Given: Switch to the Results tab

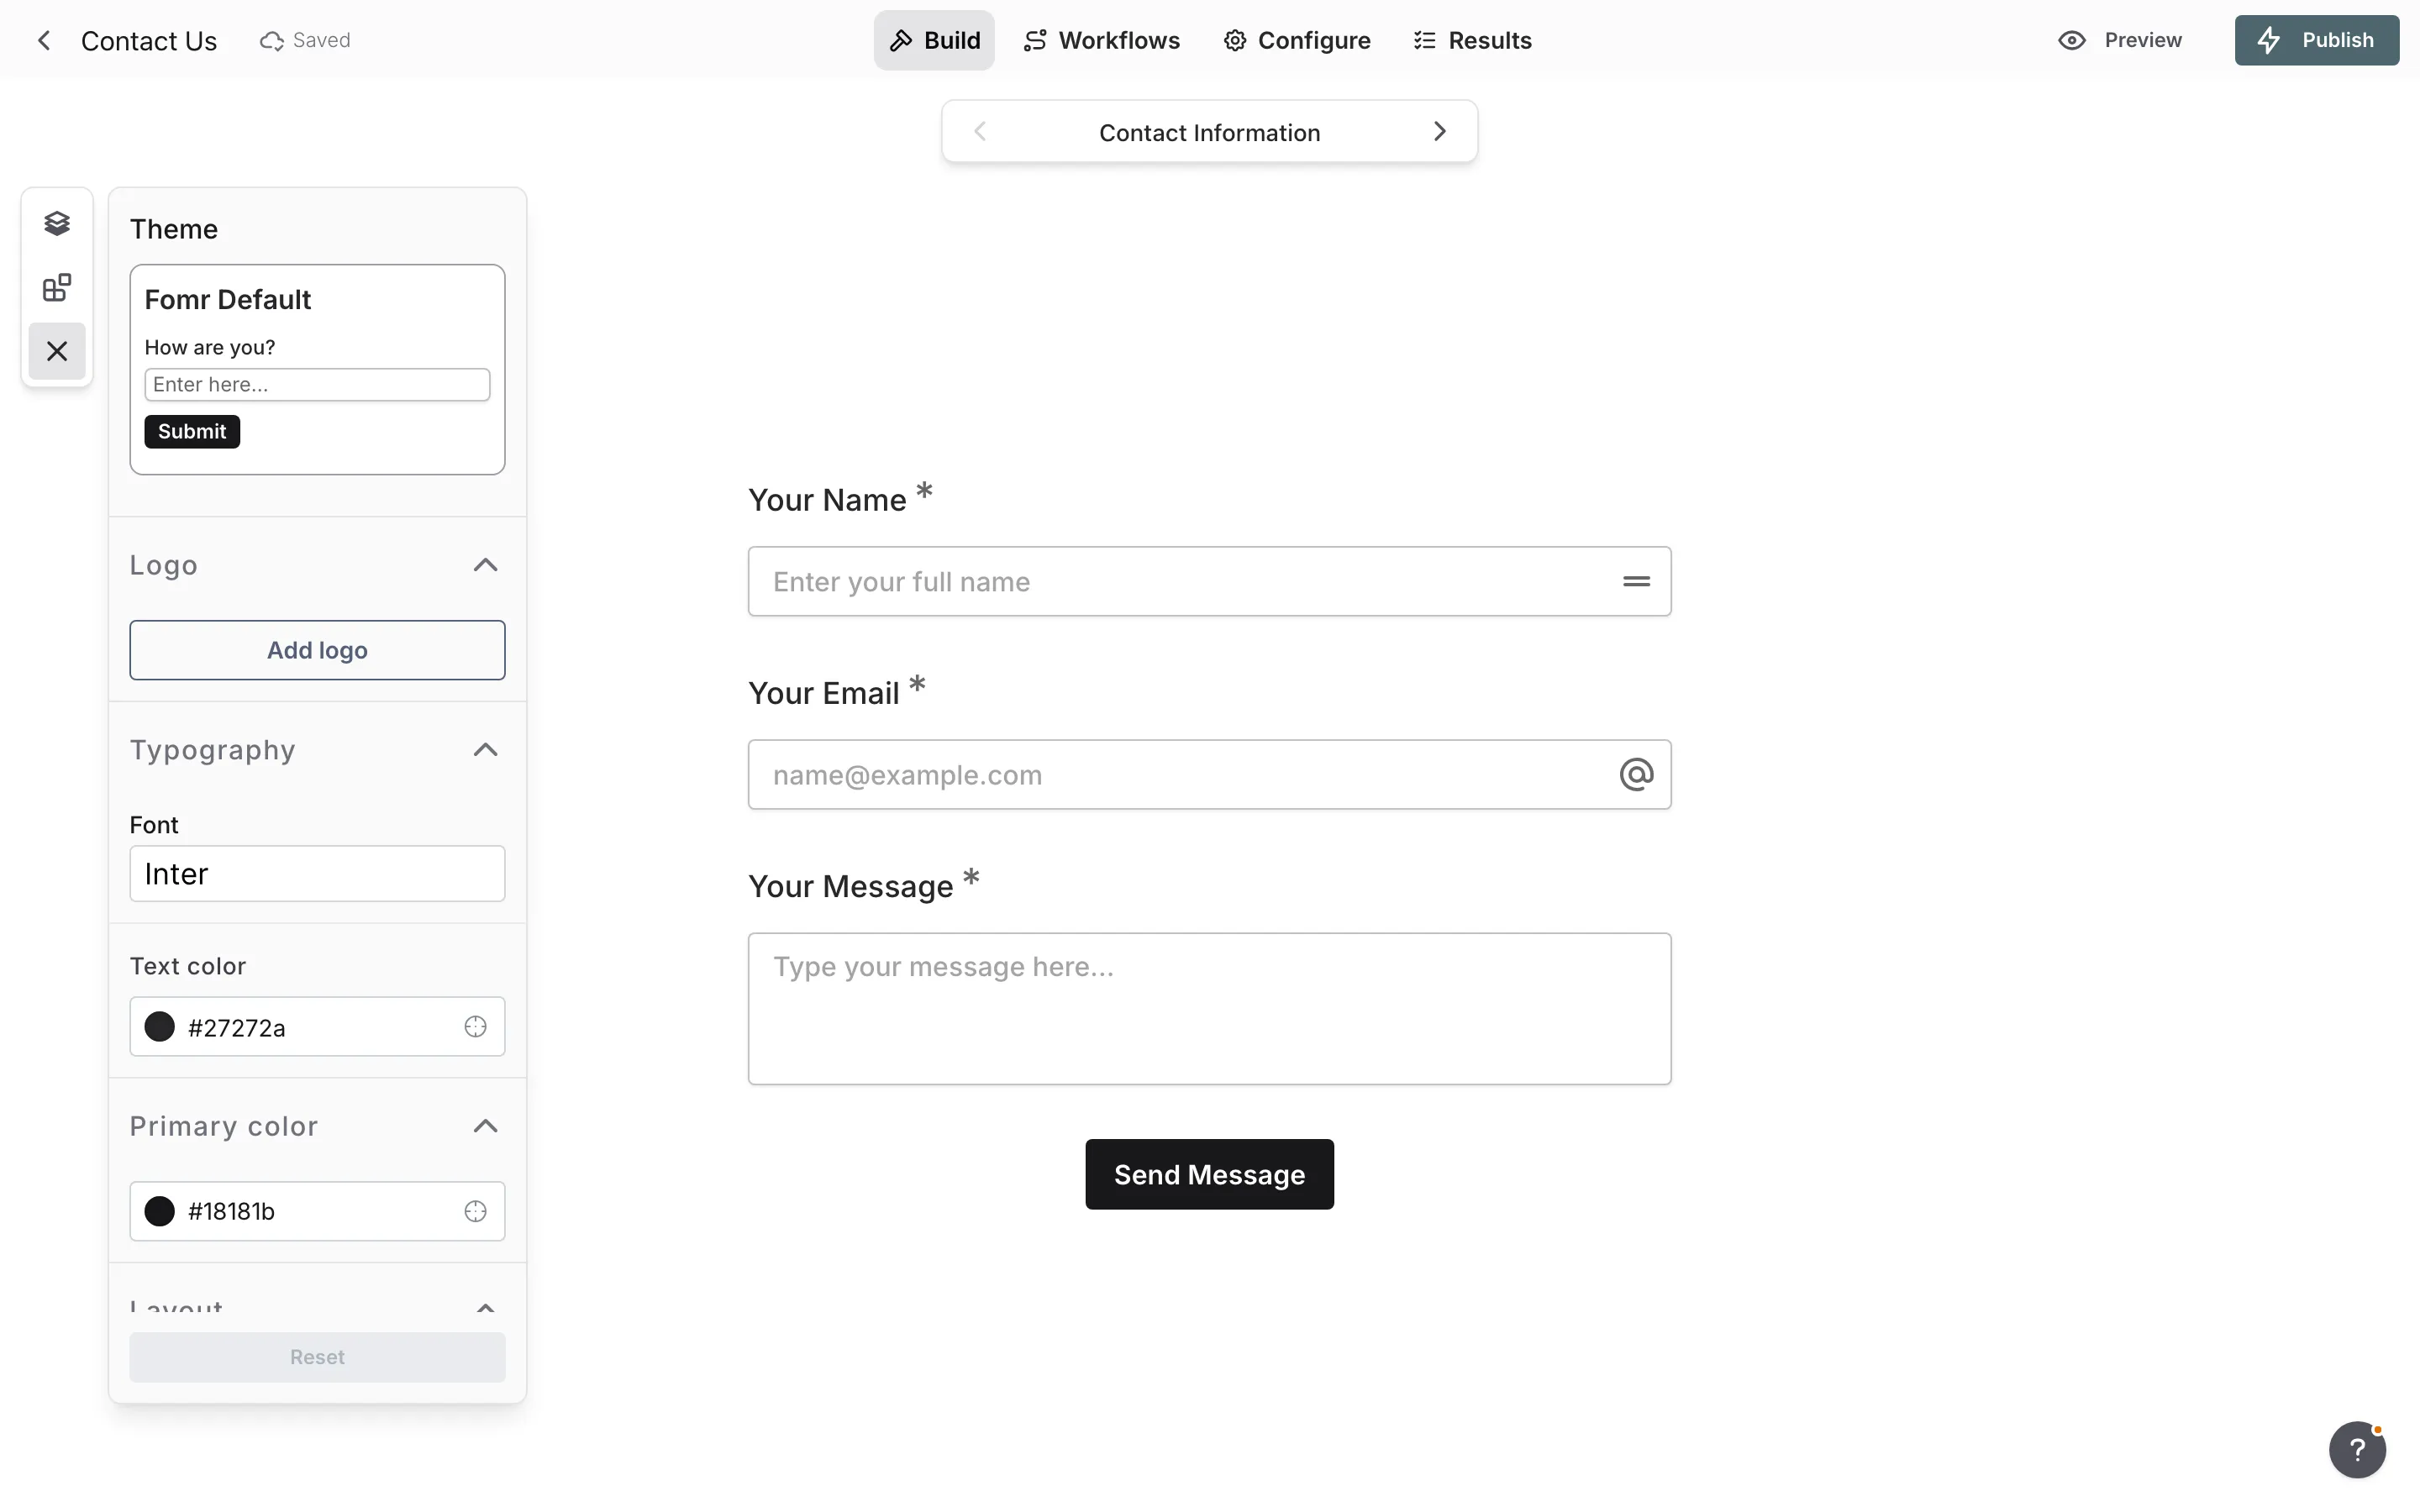Looking at the screenshot, I should [x=1472, y=40].
